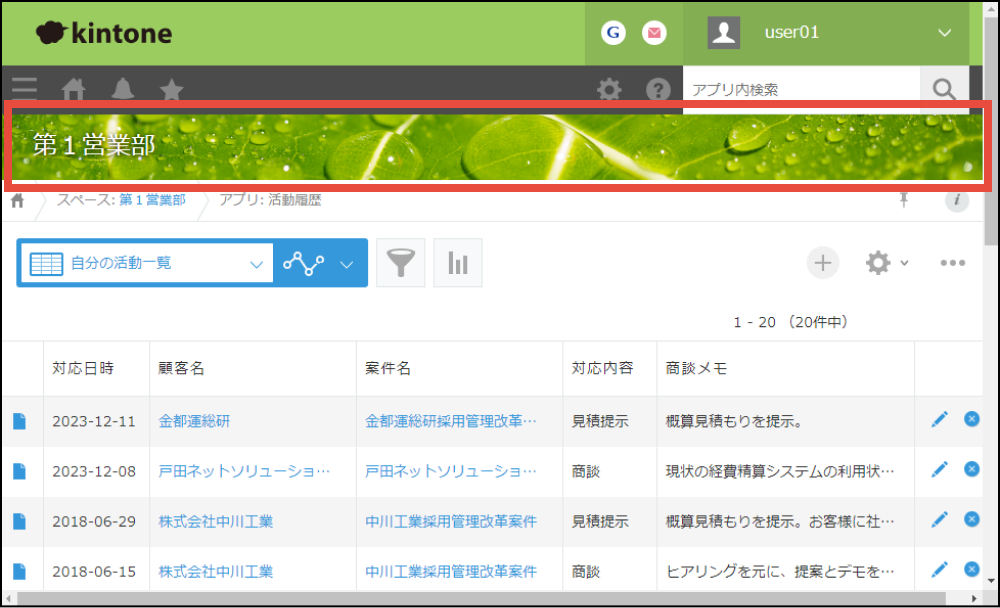Image resolution: width=1000 pixels, height=608 pixels.
Task: Edit the 2023-12-11 record with pencil
Action: click(x=939, y=419)
